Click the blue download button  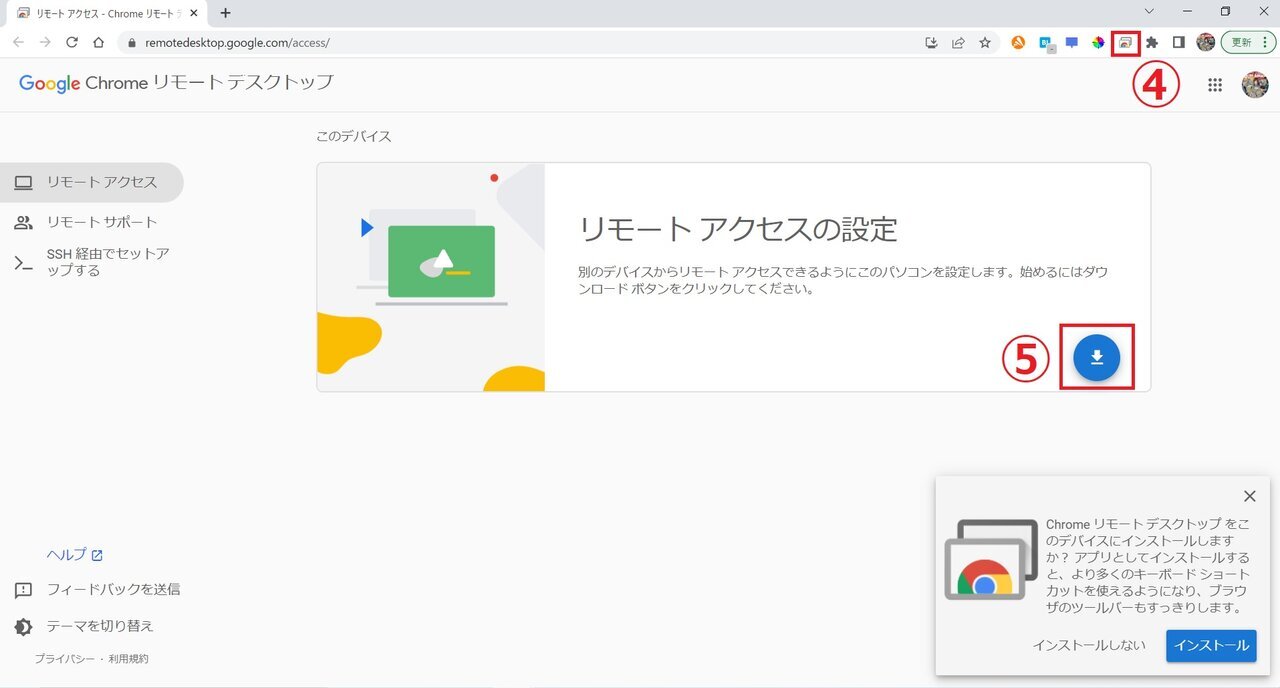click(x=1097, y=357)
